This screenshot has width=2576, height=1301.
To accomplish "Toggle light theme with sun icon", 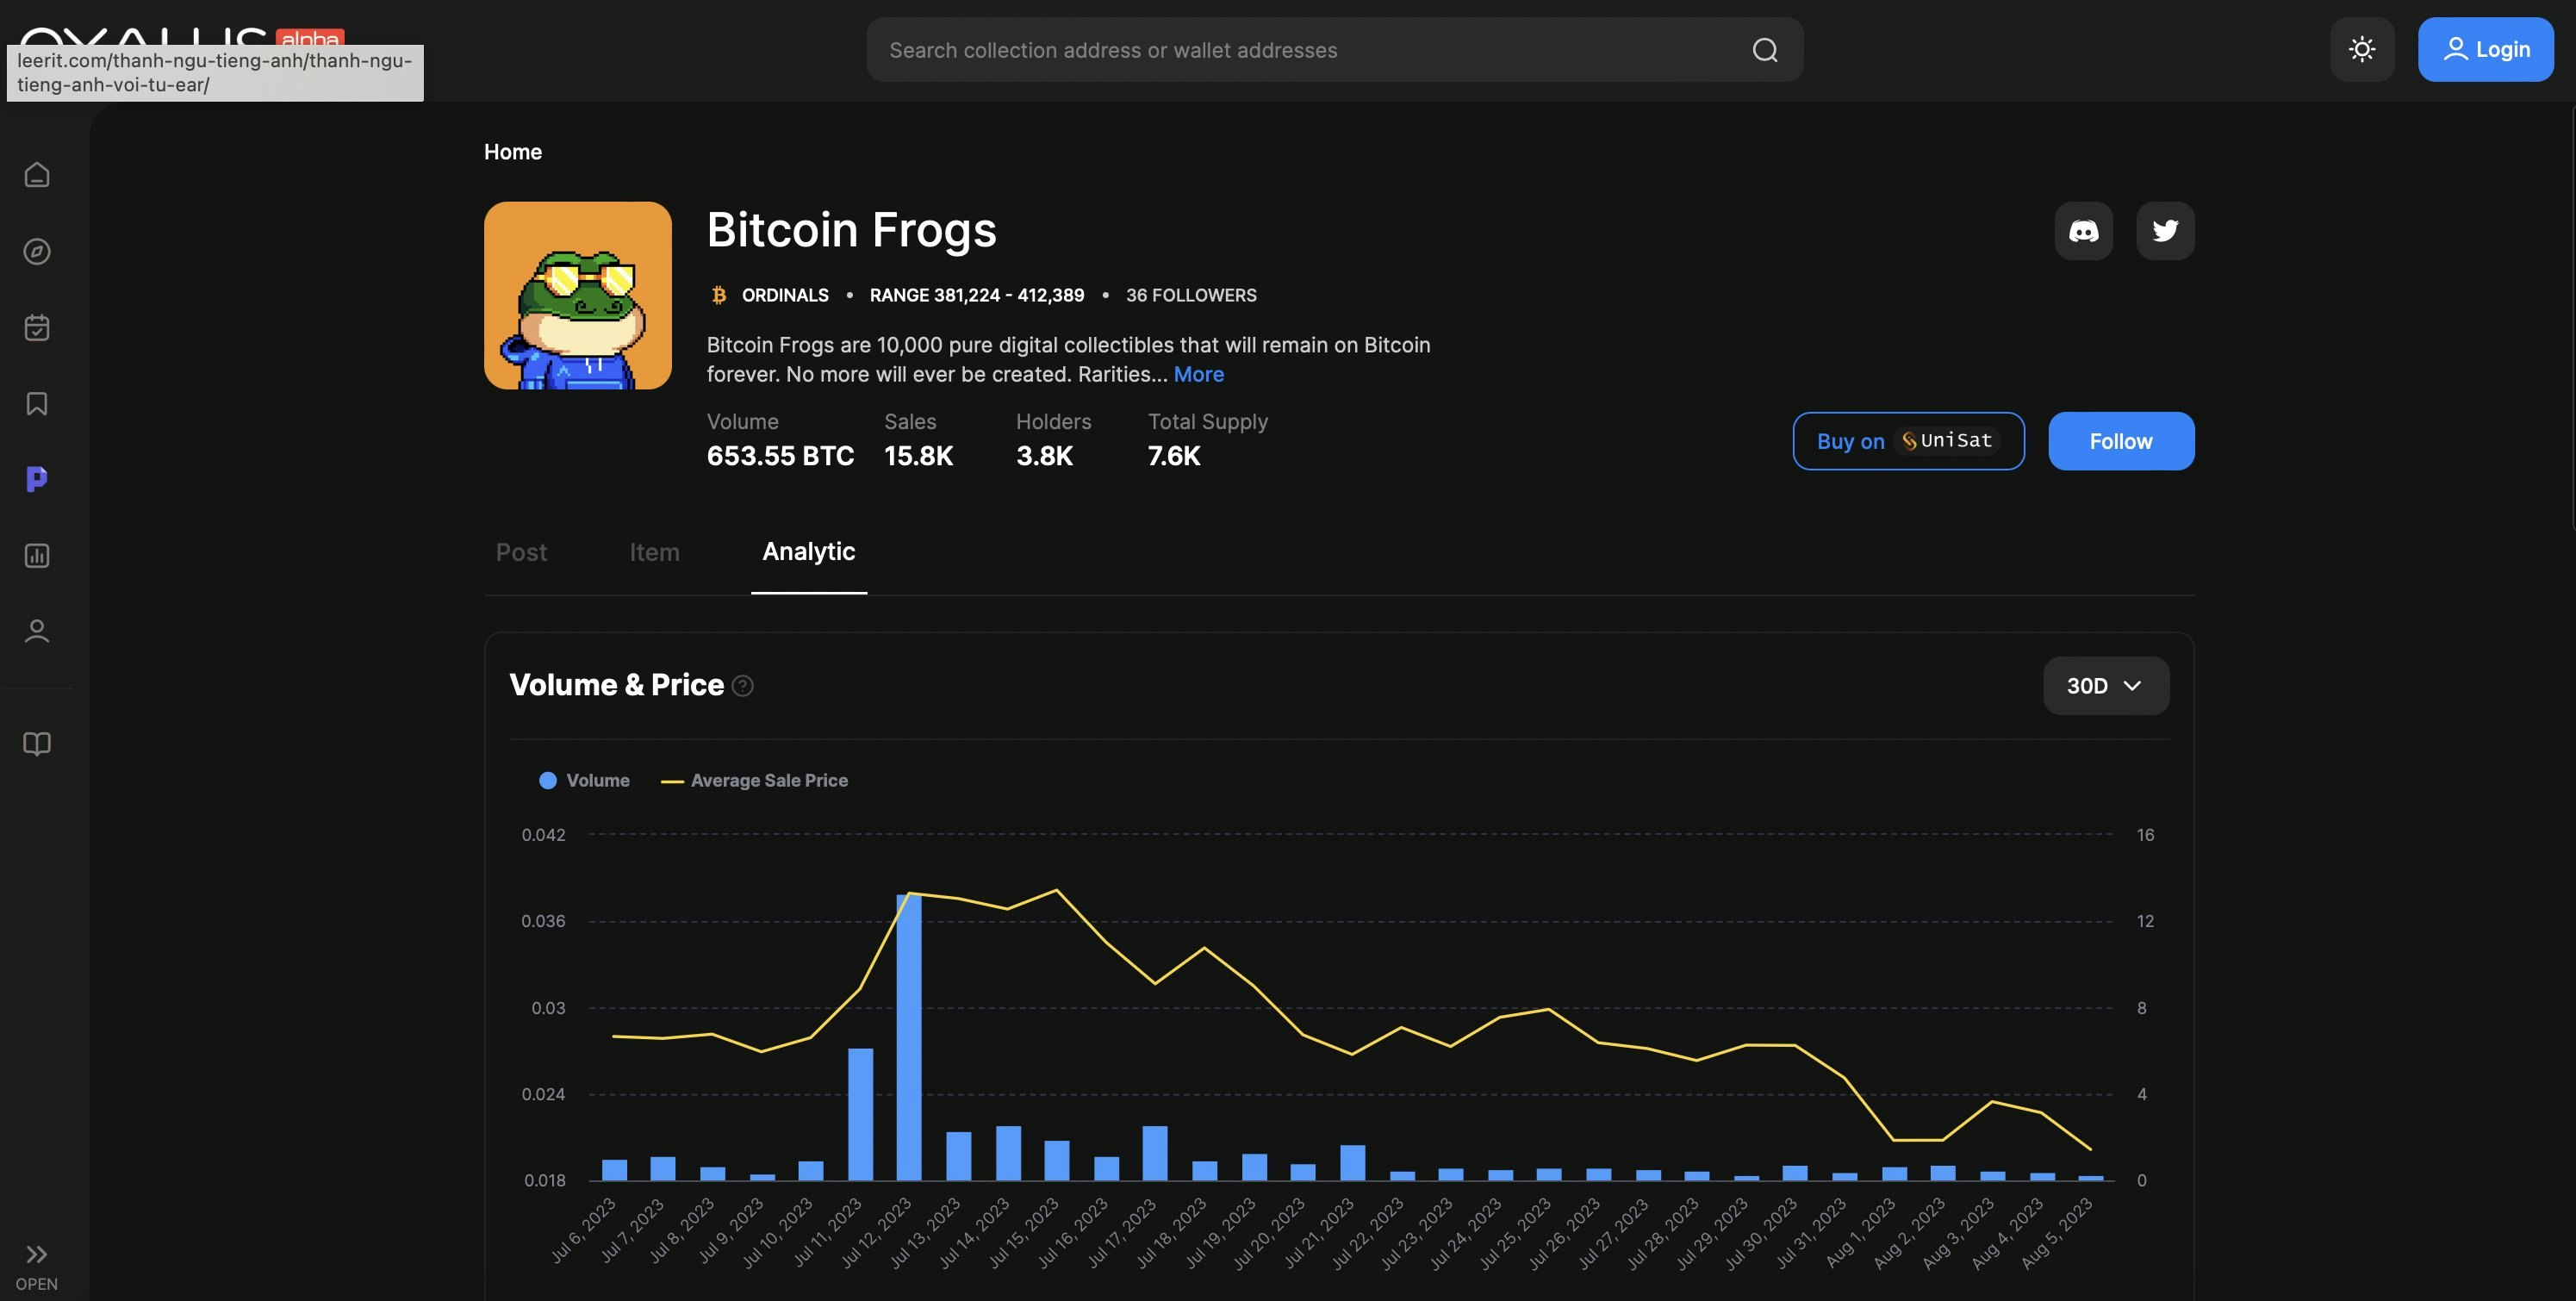I will coord(2362,49).
